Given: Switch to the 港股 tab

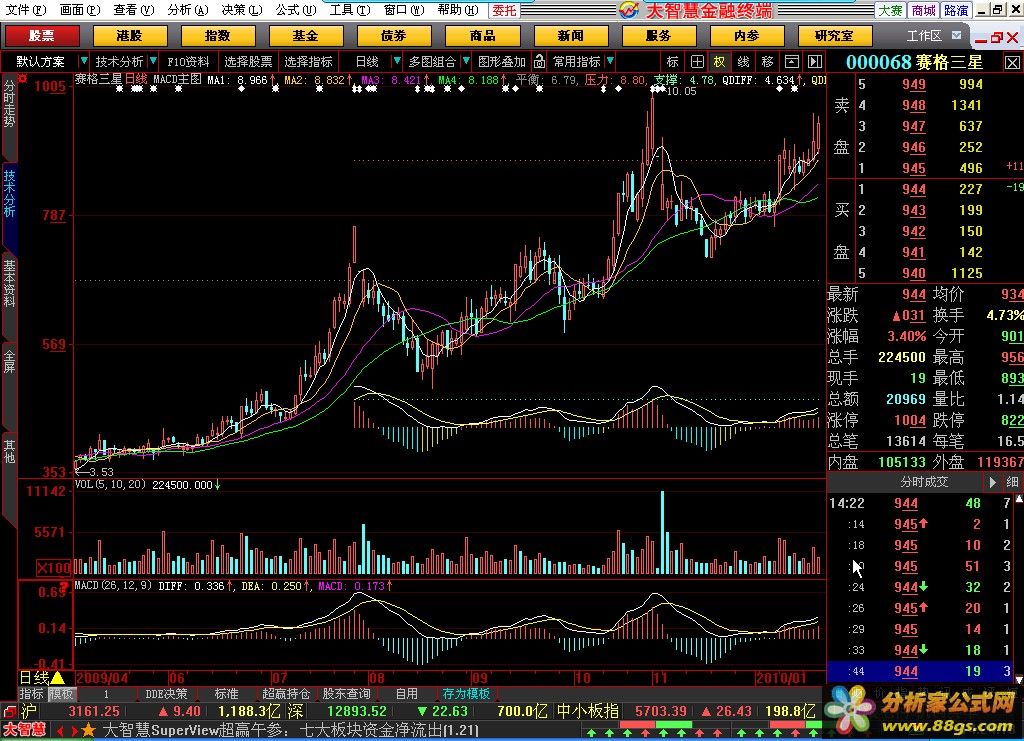Looking at the screenshot, I should coord(129,35).
